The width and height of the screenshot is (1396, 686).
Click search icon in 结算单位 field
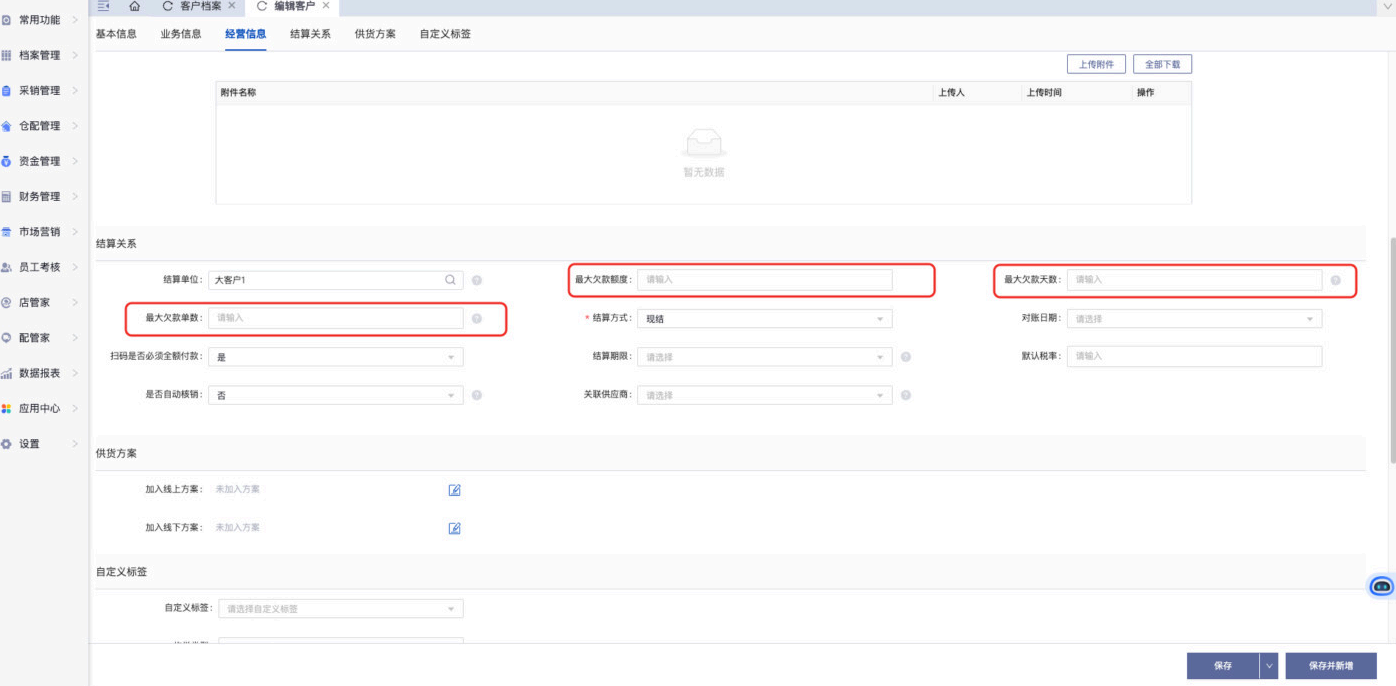(x=451, y=280)
